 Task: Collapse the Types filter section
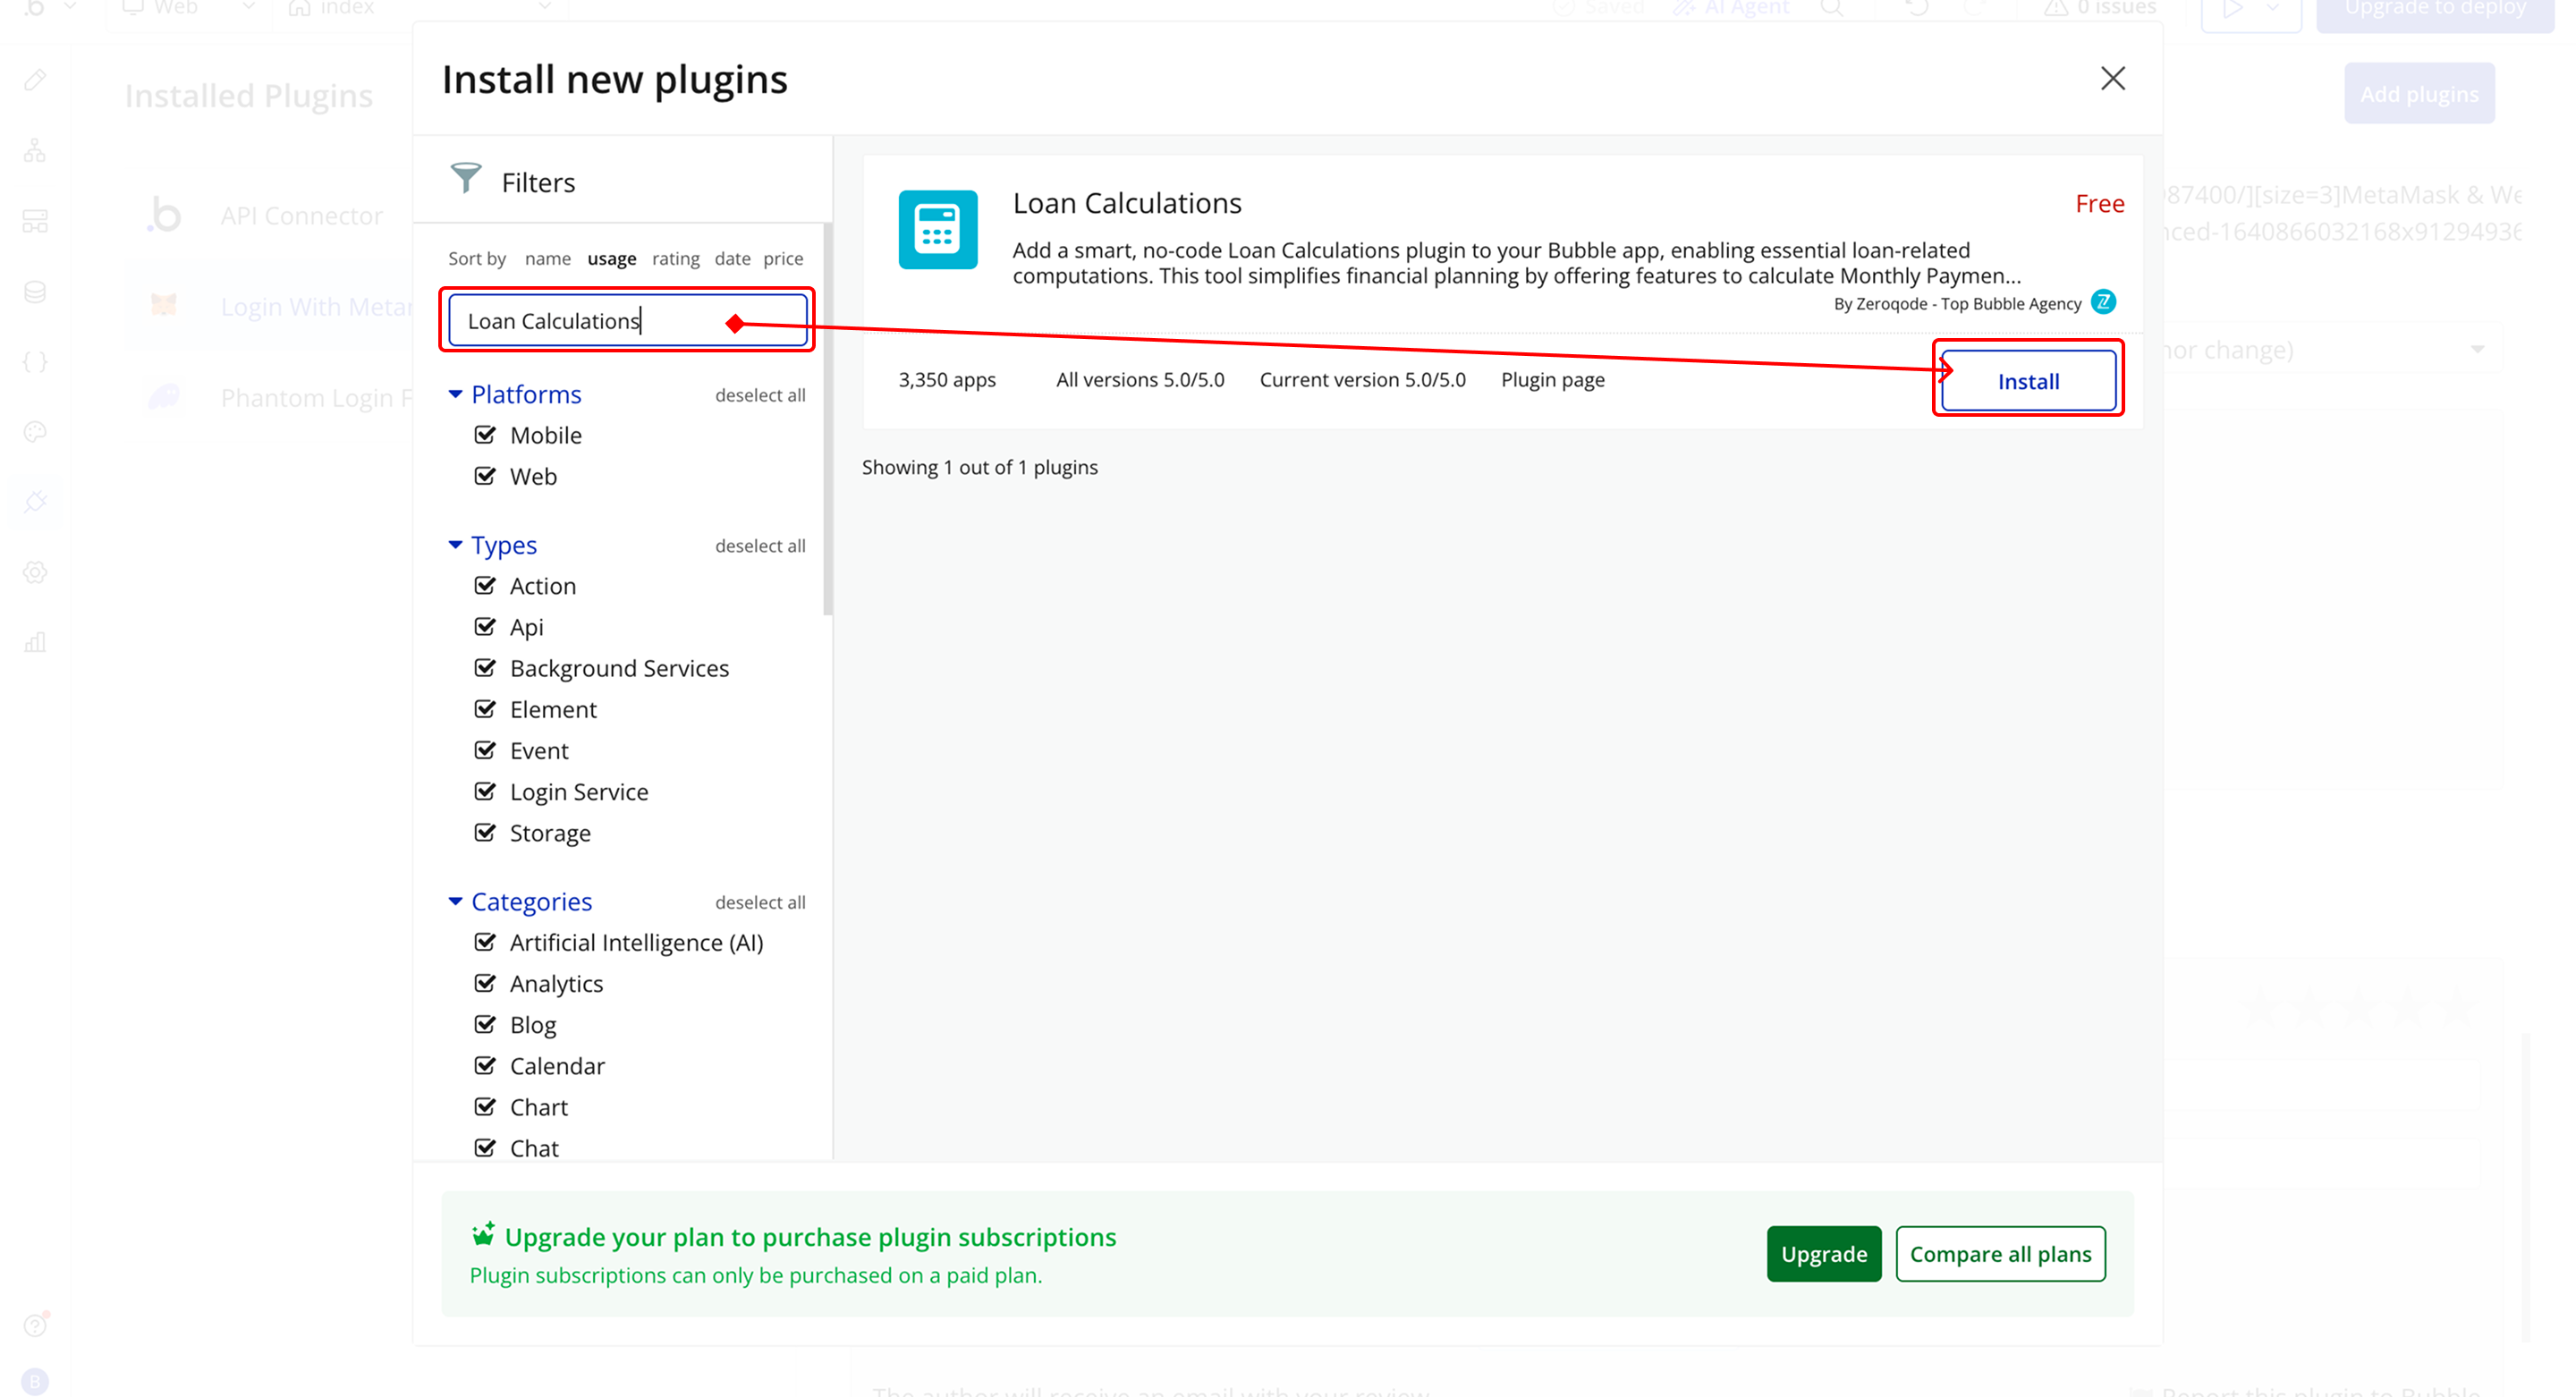click(x=455, y=545)
